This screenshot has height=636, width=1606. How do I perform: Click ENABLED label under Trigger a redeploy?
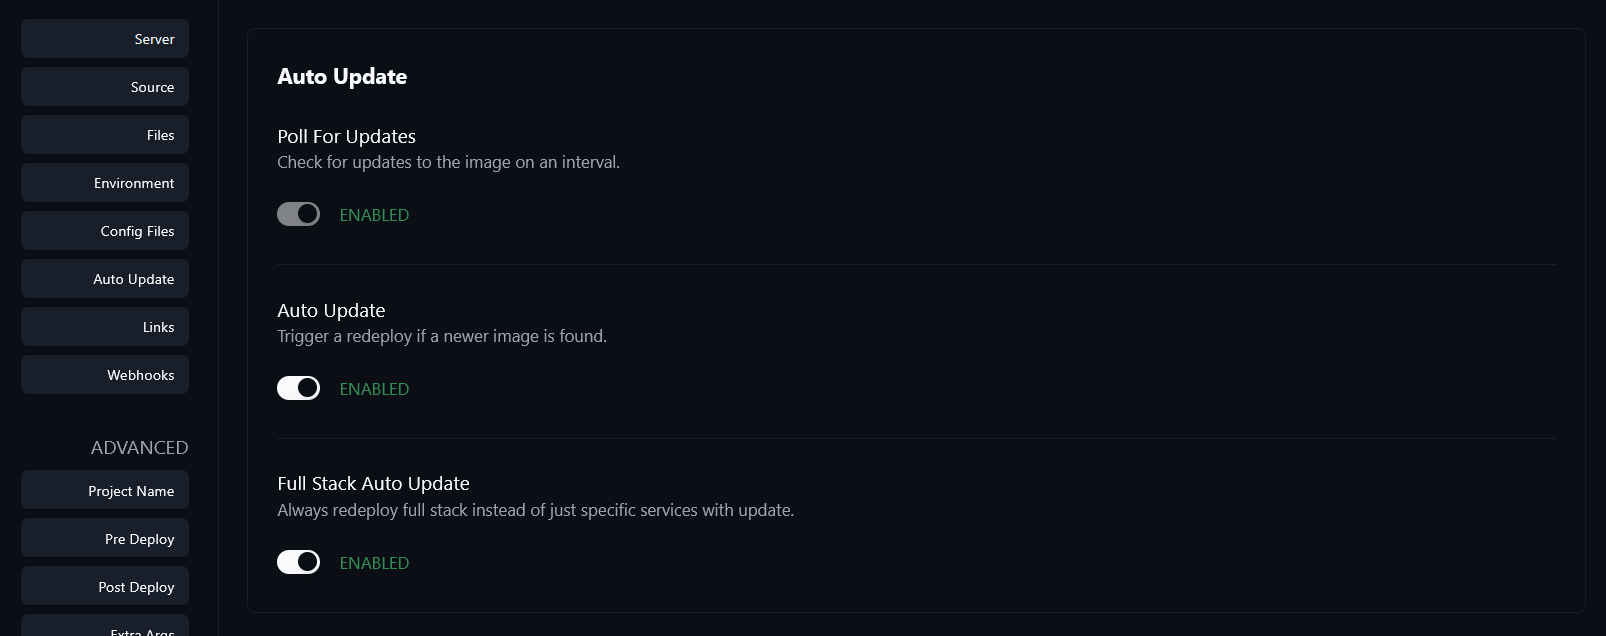[x=374, y=389]
